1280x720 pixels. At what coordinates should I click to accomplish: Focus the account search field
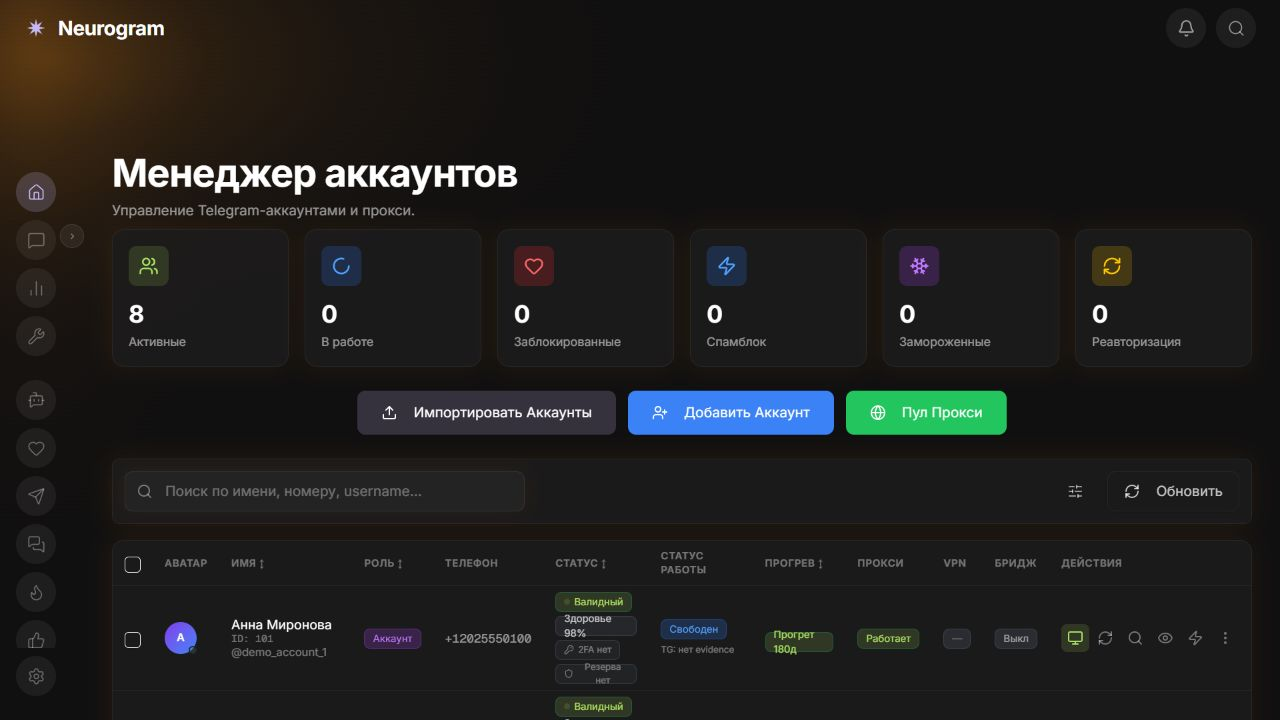point(324,491)
